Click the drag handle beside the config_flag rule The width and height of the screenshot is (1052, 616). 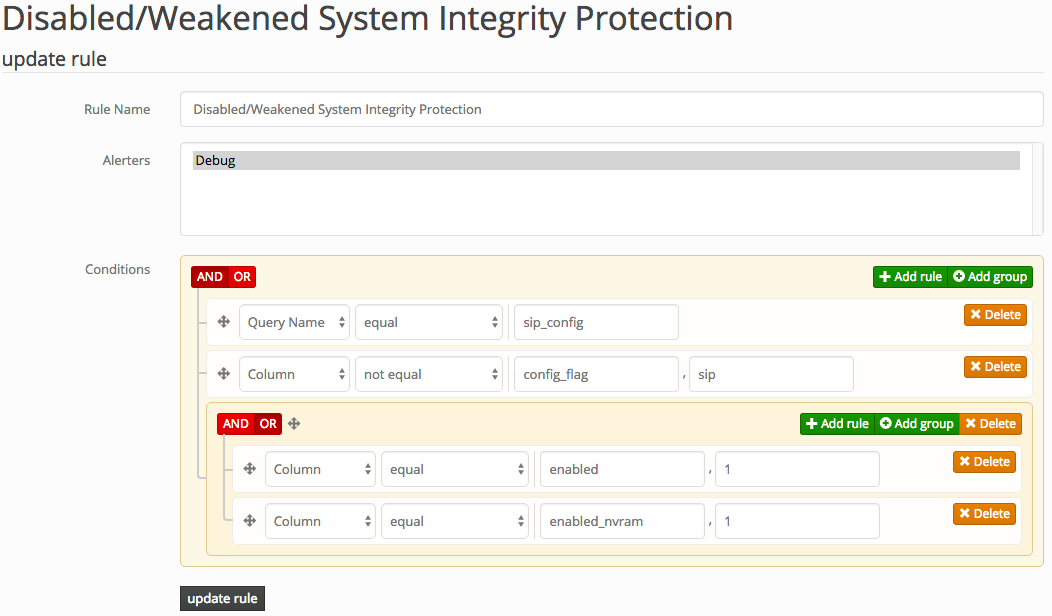click(223, 373)
